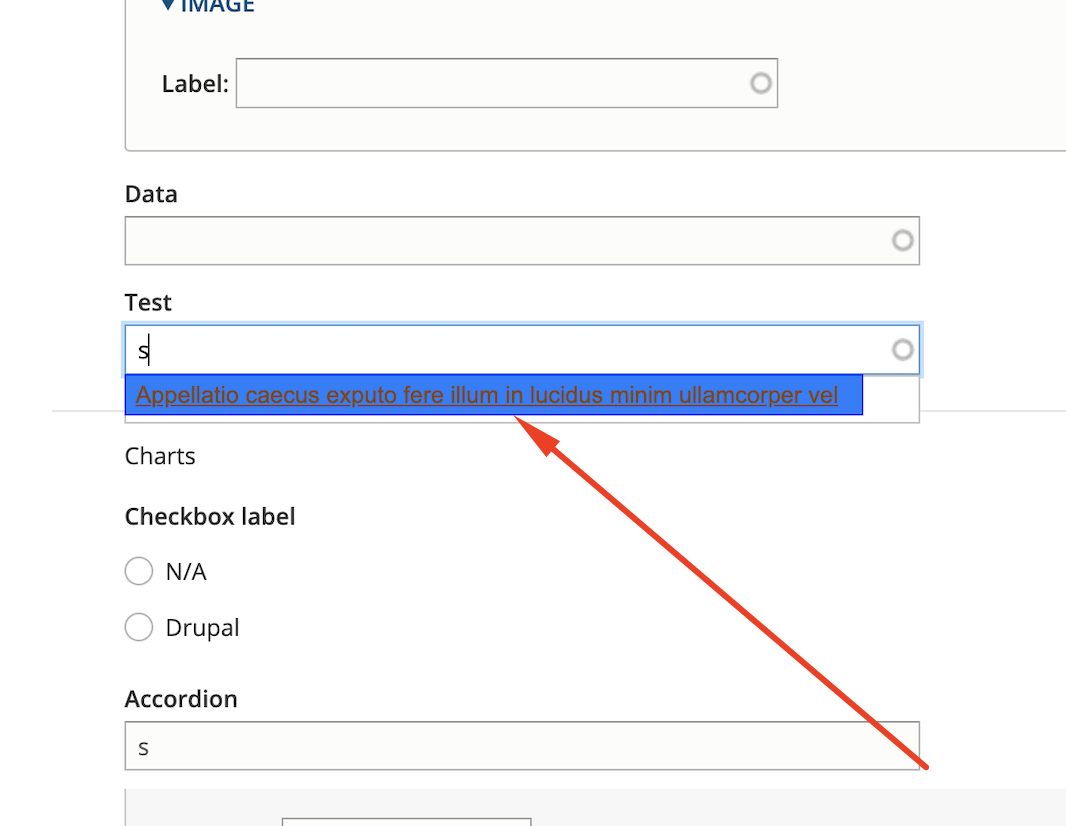The image size is (1066, 826).
Task: Collapse the IMAGE section disclosure triangle
Action: tap(168, 6)
